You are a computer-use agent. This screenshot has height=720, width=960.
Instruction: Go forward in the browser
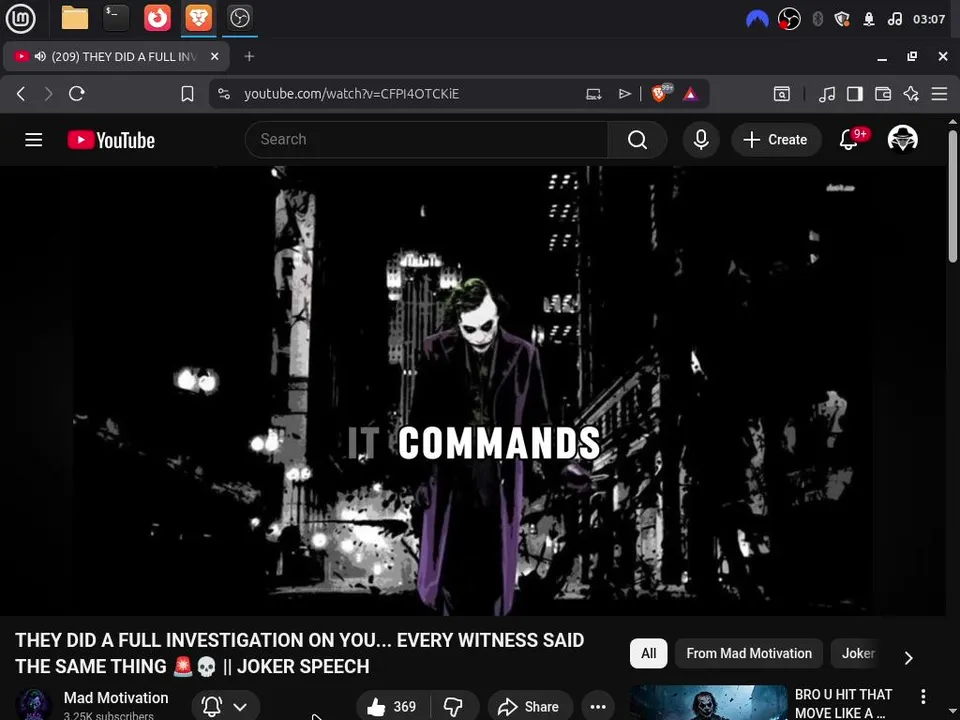pyautogui.click(x=48, y=94)
